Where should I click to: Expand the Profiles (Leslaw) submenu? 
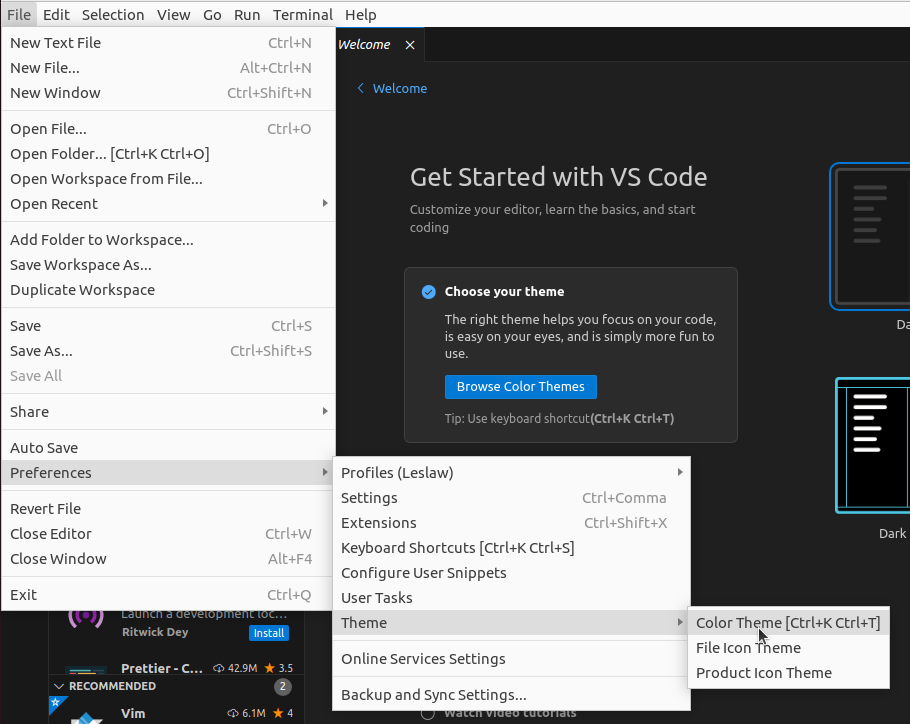click(x=511, y=473)
